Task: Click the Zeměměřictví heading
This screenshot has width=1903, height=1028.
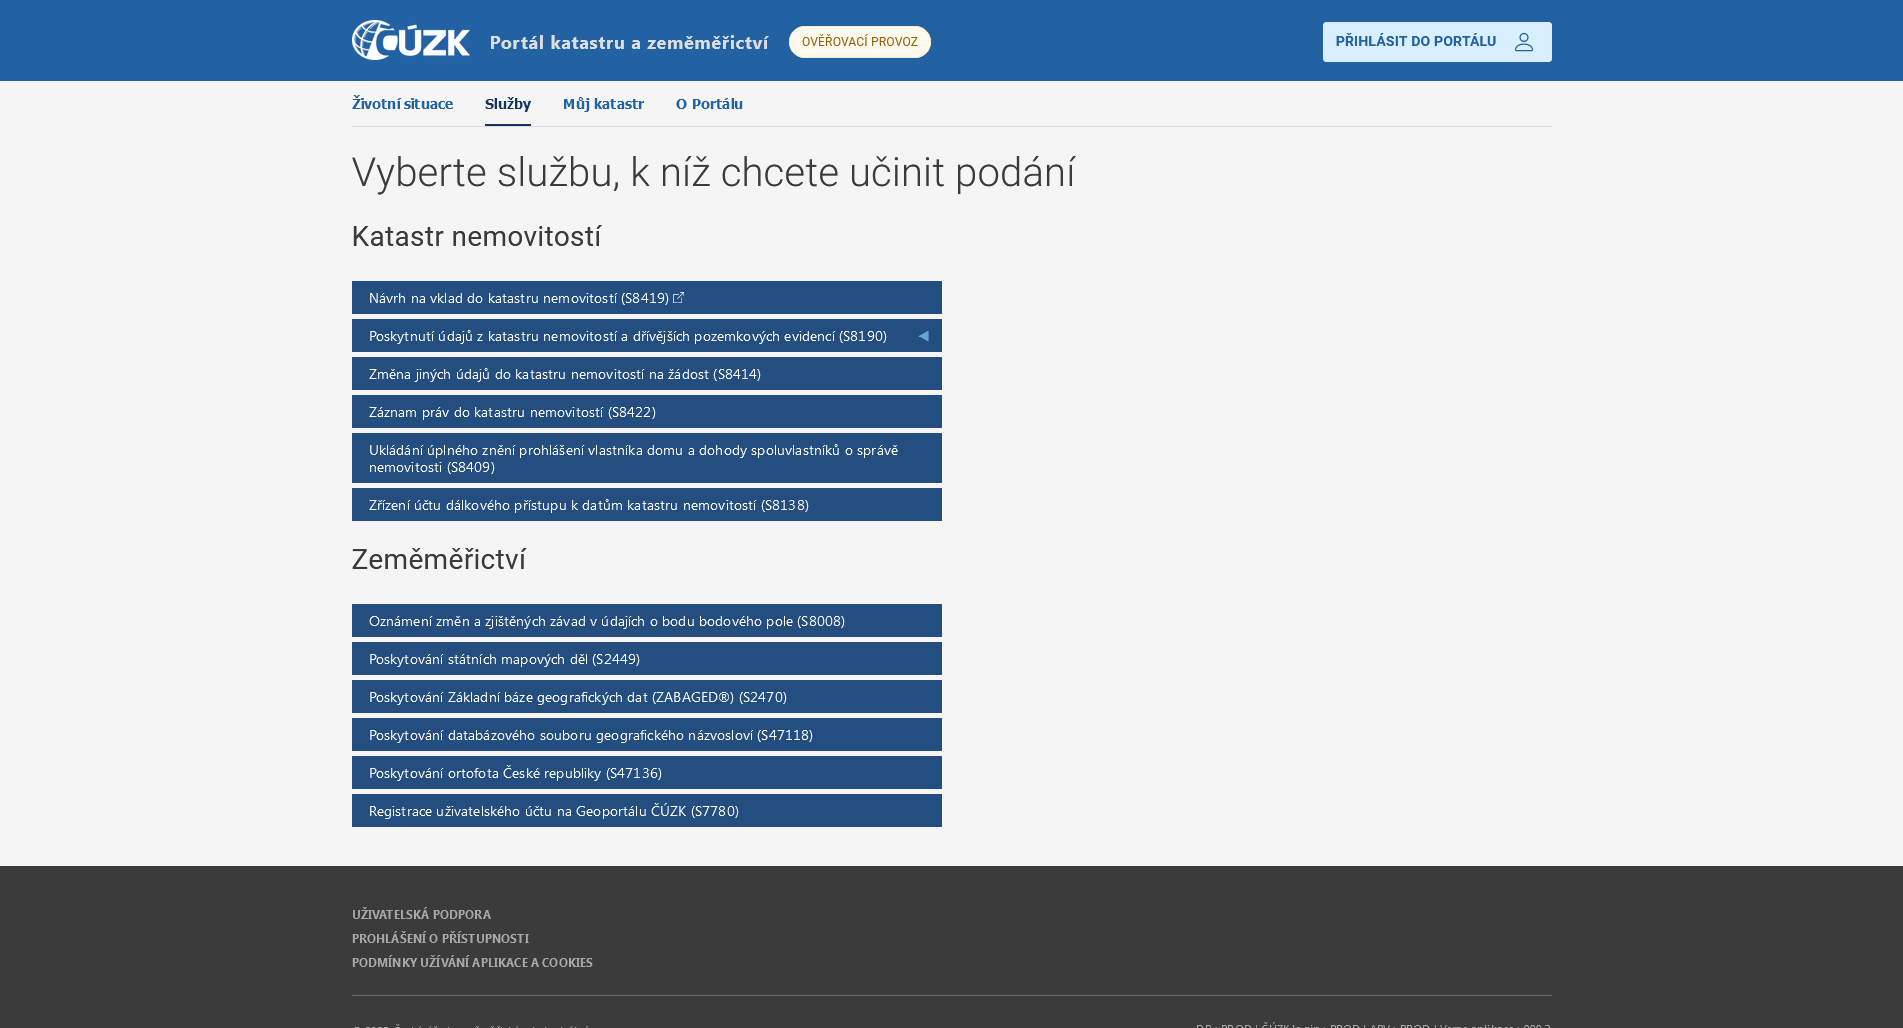Action: click(439, 560)
